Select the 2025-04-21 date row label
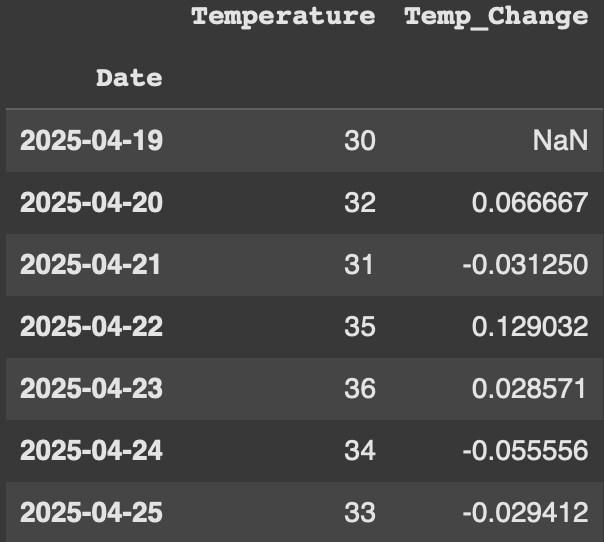The width and height of the screenshot is (604, 542). pos(91,264)
